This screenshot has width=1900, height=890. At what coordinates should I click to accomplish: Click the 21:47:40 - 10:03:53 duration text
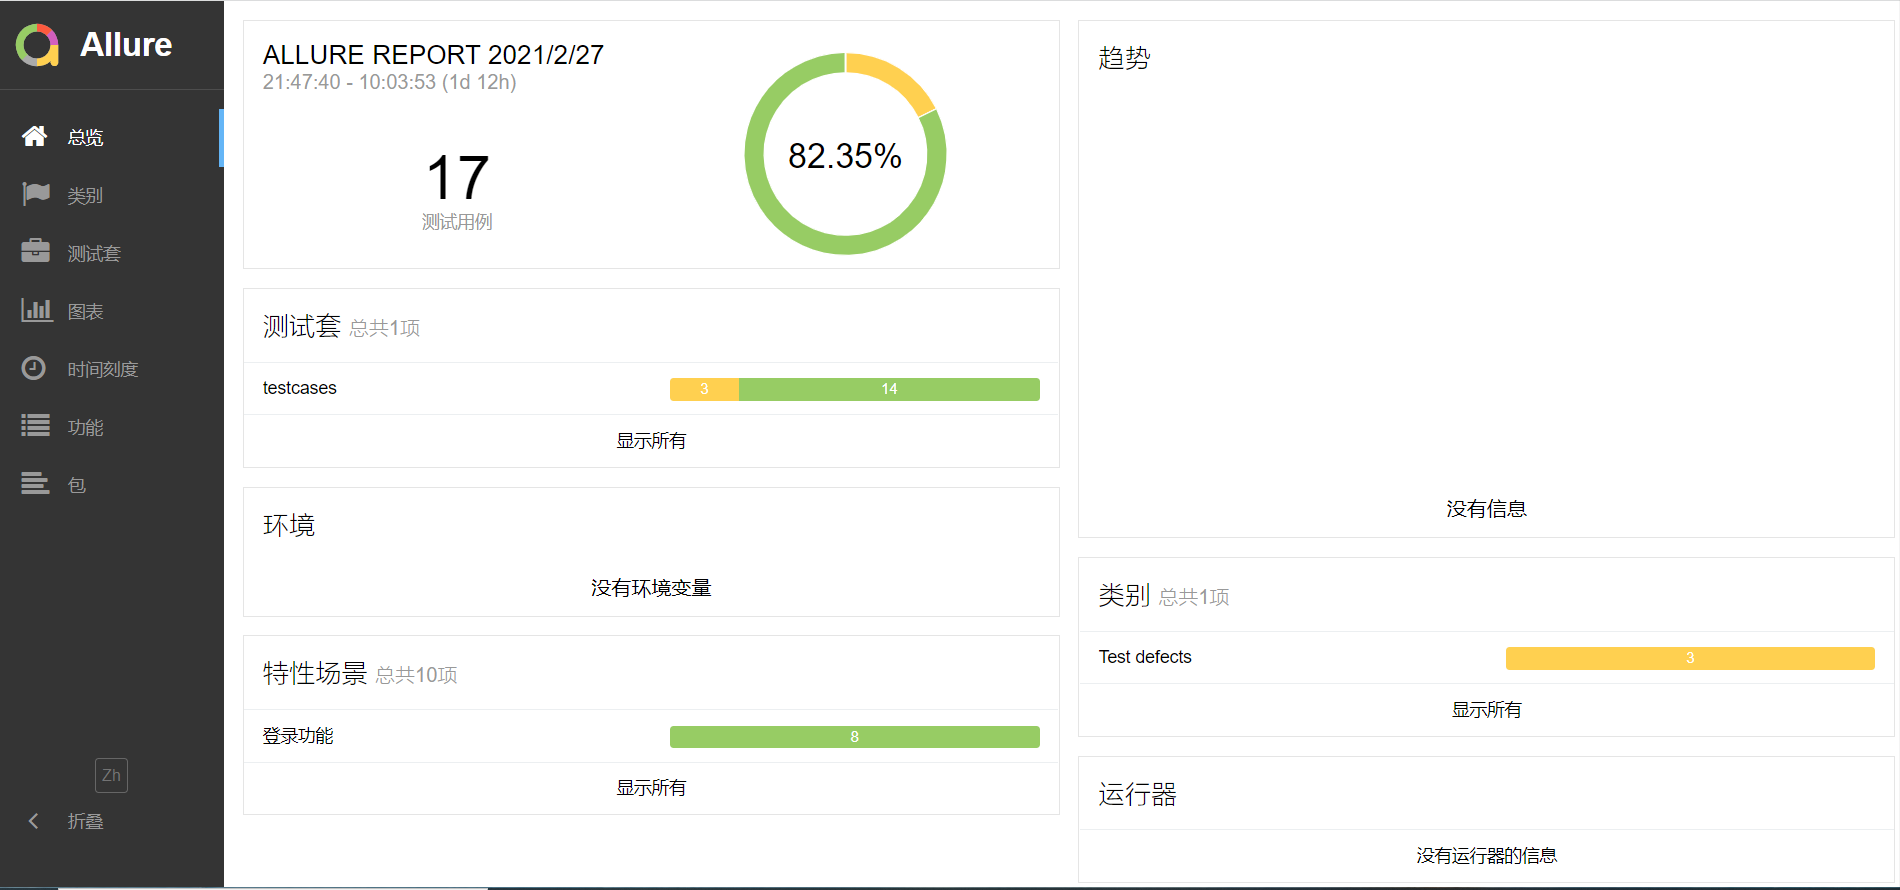click(x=390, y=82)
